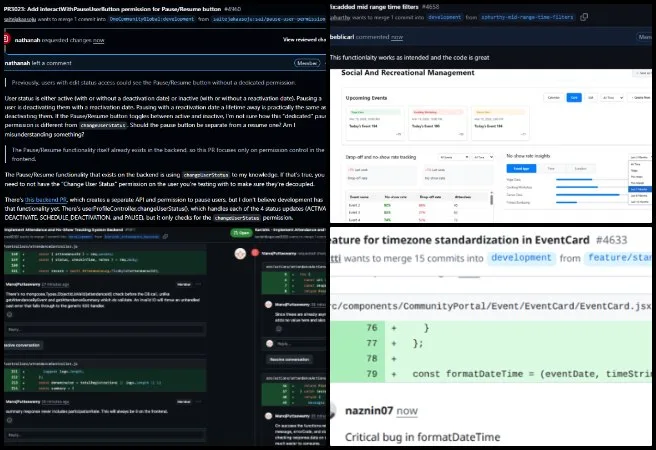Click View reviewed changes

(304, 40)
